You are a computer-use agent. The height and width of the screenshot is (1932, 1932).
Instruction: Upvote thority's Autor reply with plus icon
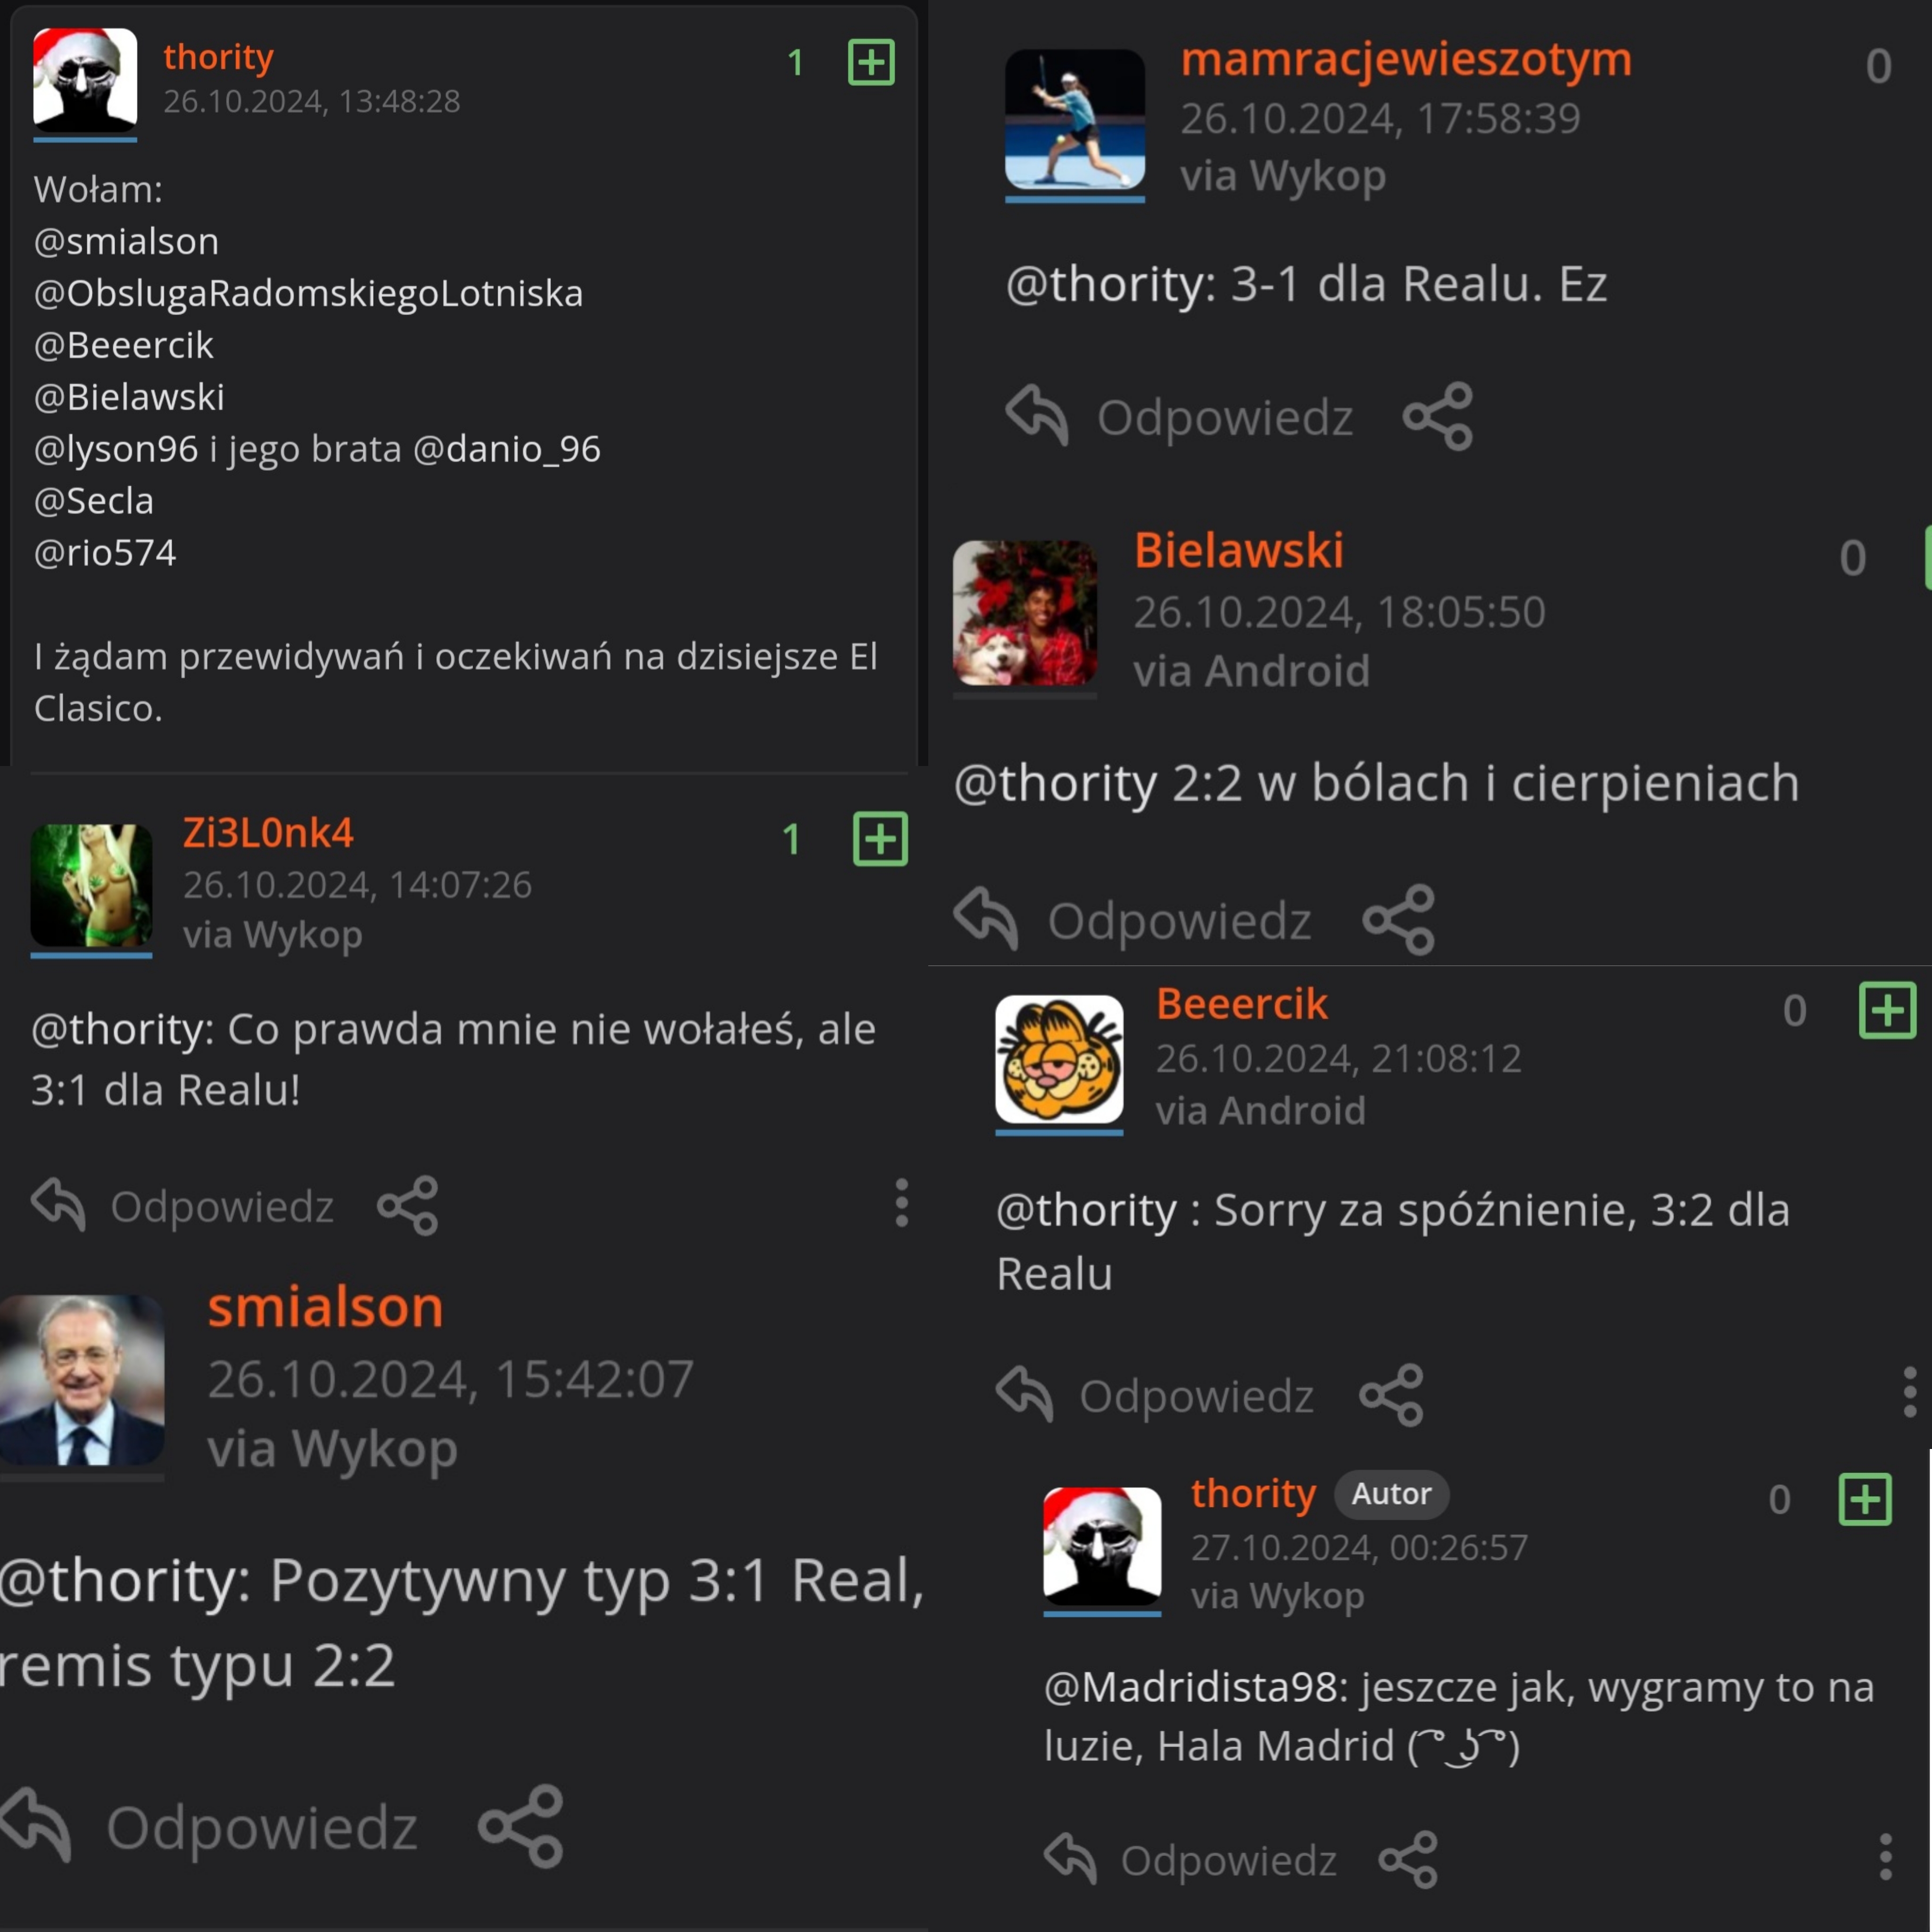[1865, 1499]
